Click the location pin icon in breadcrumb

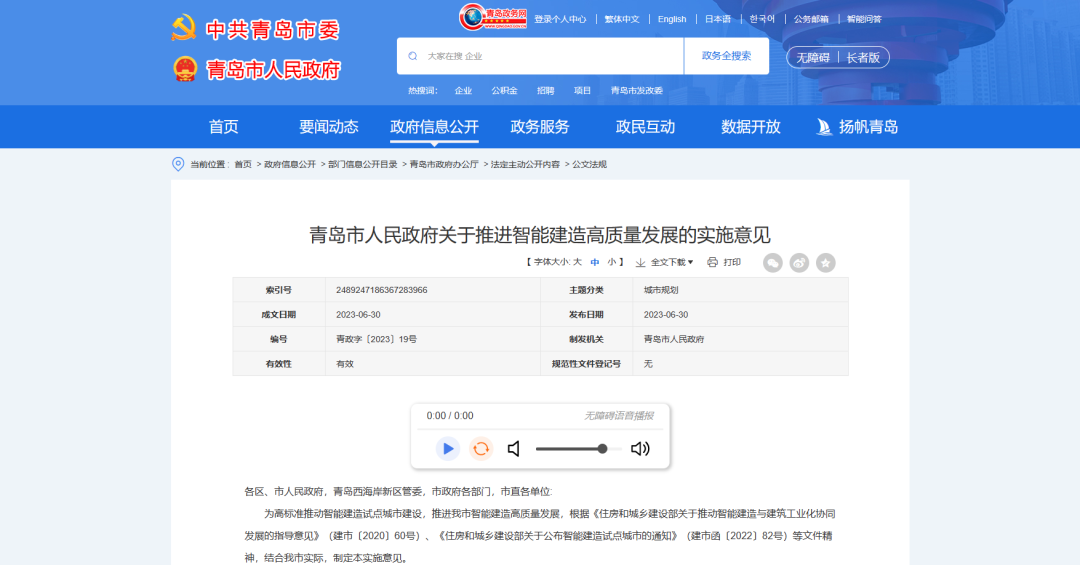tap(178, 164)
